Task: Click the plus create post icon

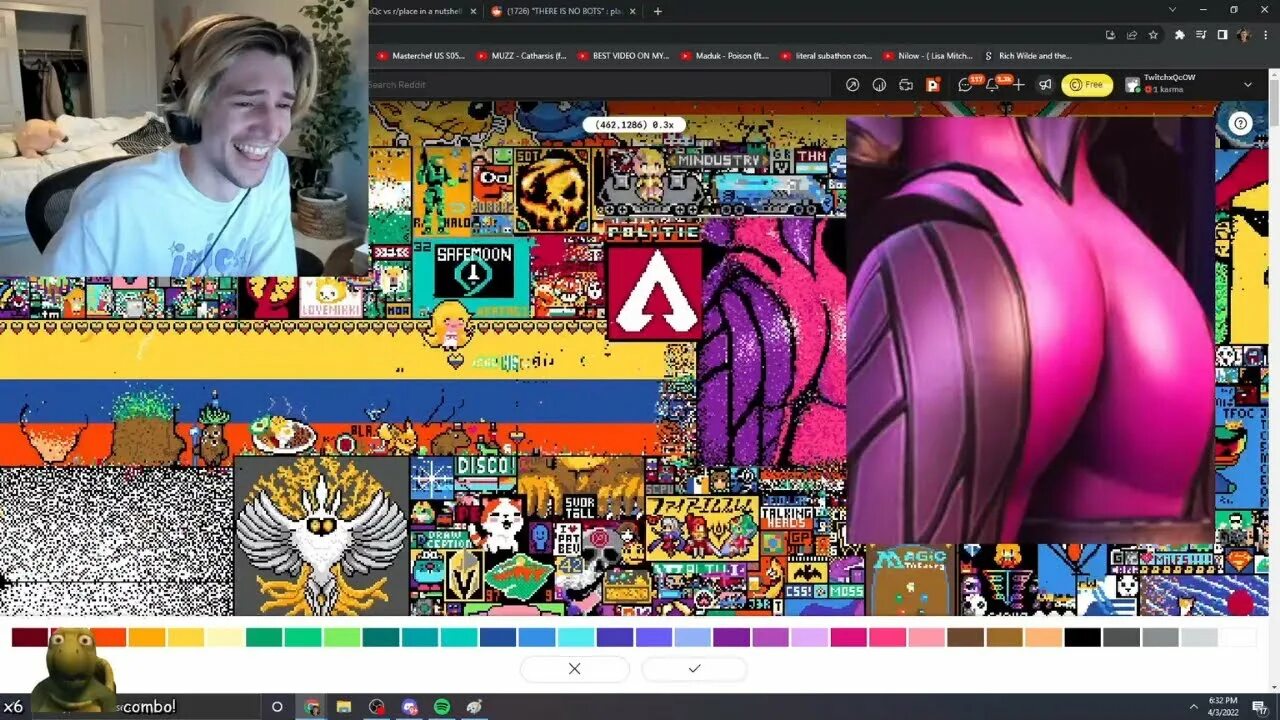Action: tap(1018, 85)
